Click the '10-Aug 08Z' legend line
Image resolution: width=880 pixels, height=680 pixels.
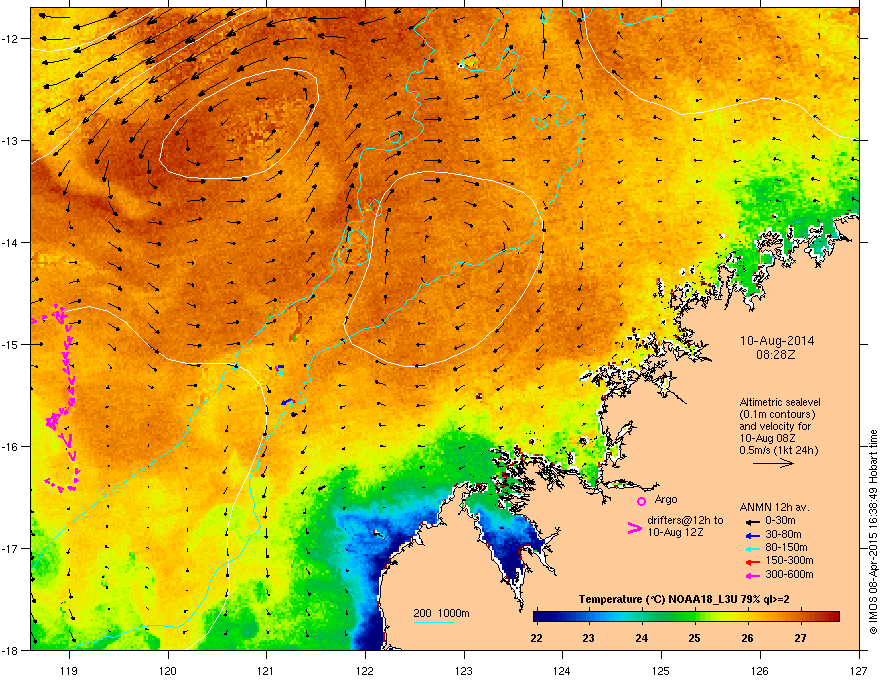767,438
